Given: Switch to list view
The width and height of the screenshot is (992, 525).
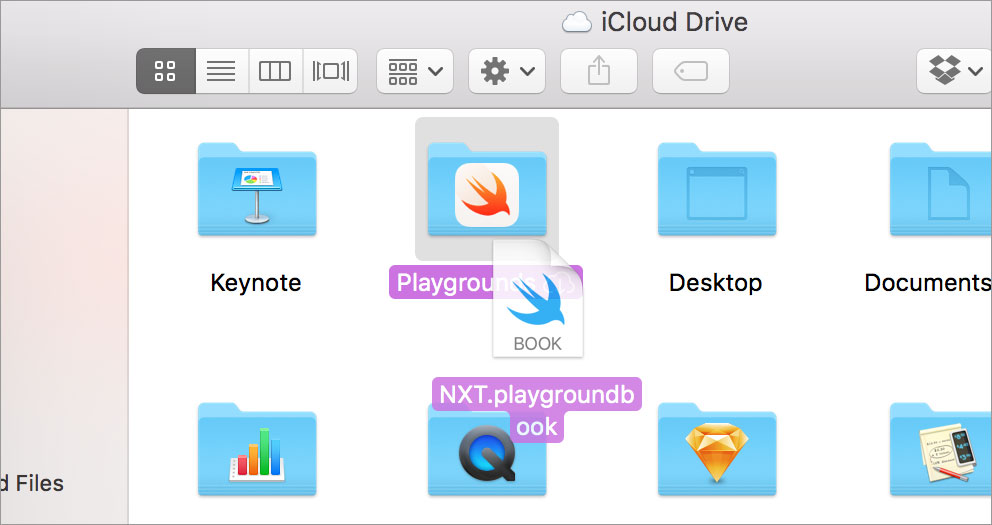Looking at the screenshot, I should click(x=221, y=71).
